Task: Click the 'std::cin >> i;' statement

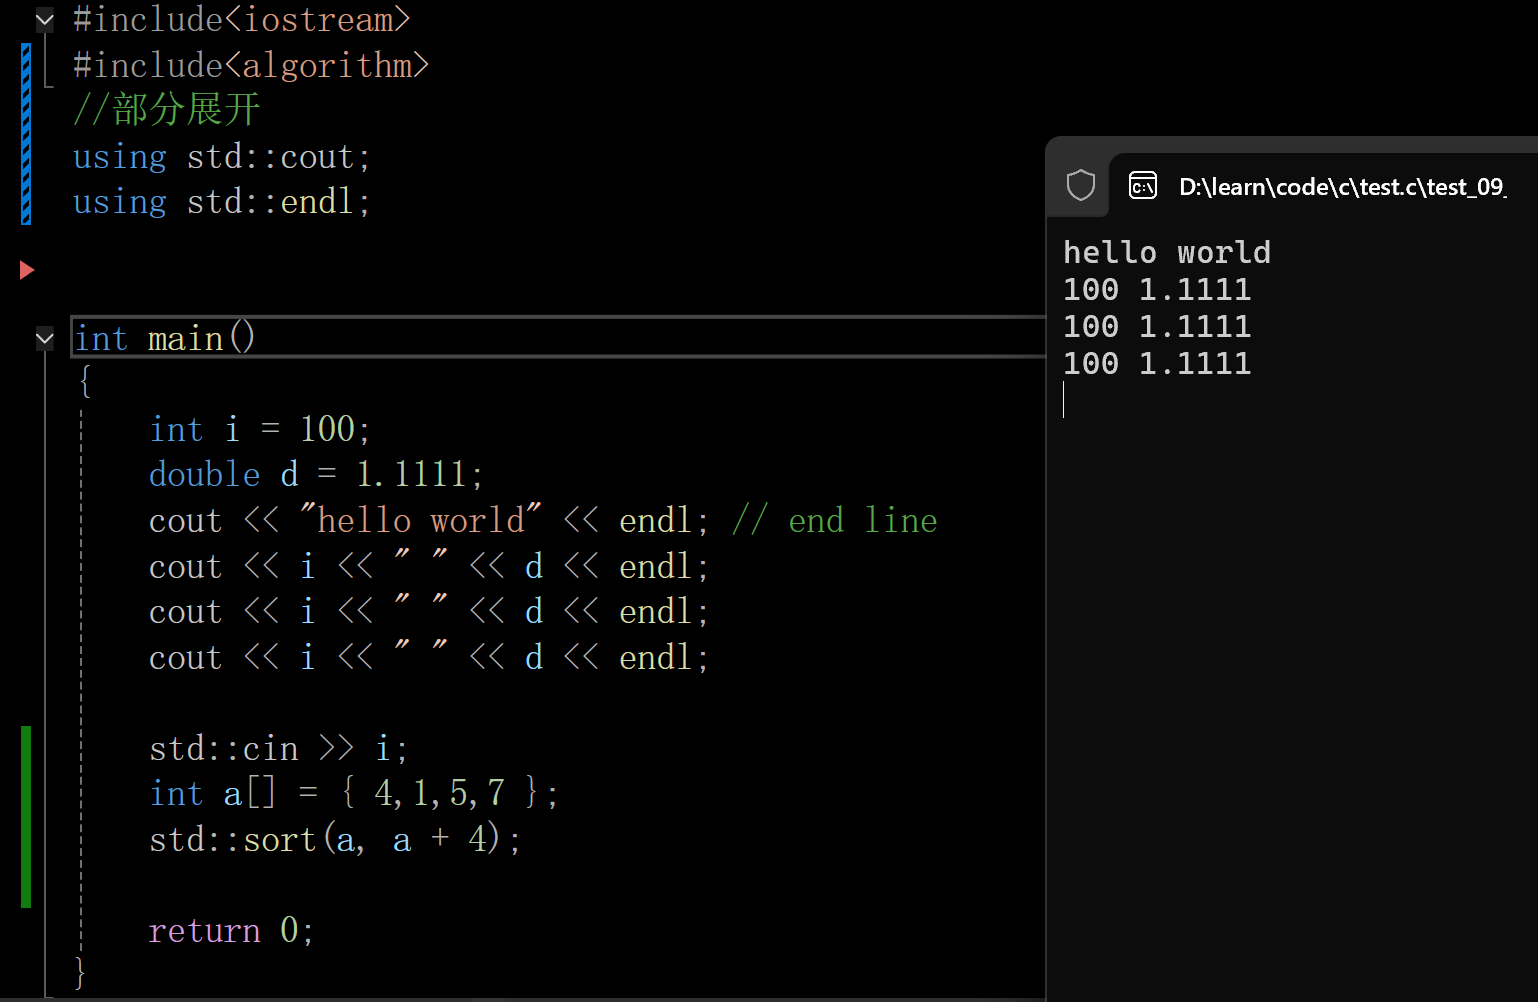Action: point(278,748)
